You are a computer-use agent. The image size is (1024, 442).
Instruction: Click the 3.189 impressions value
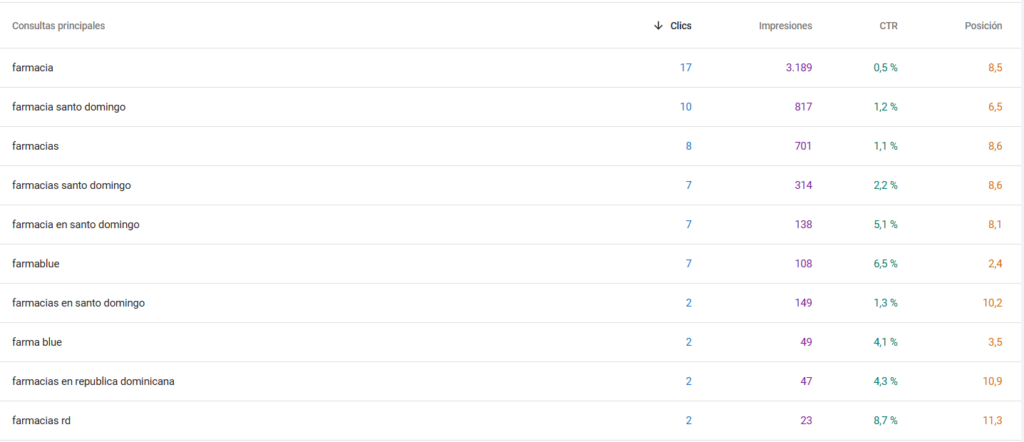(x=798, y=68)
